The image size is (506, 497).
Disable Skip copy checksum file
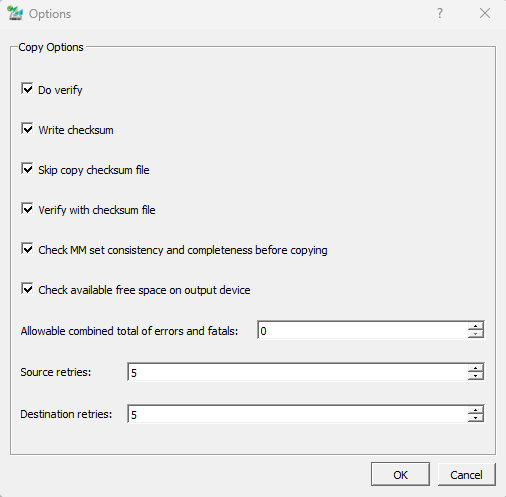(x=27, y=169)
